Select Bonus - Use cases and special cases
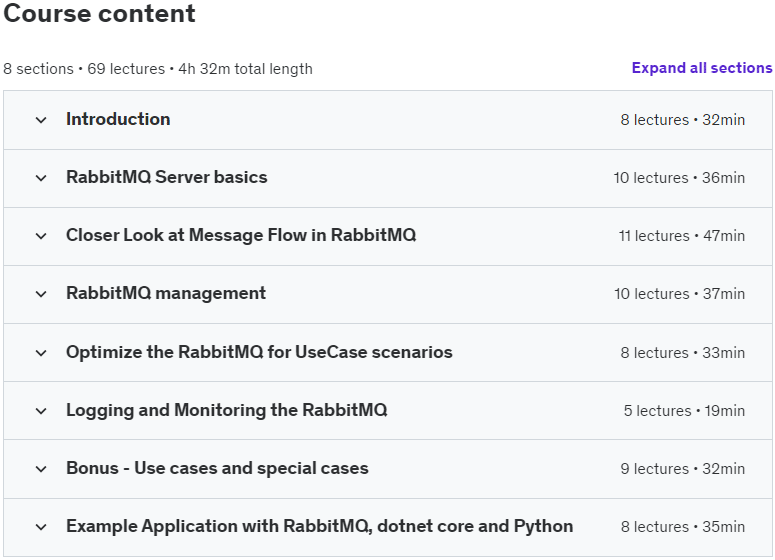775x560 pixels. pyautogui.click(x=217, y=468)
